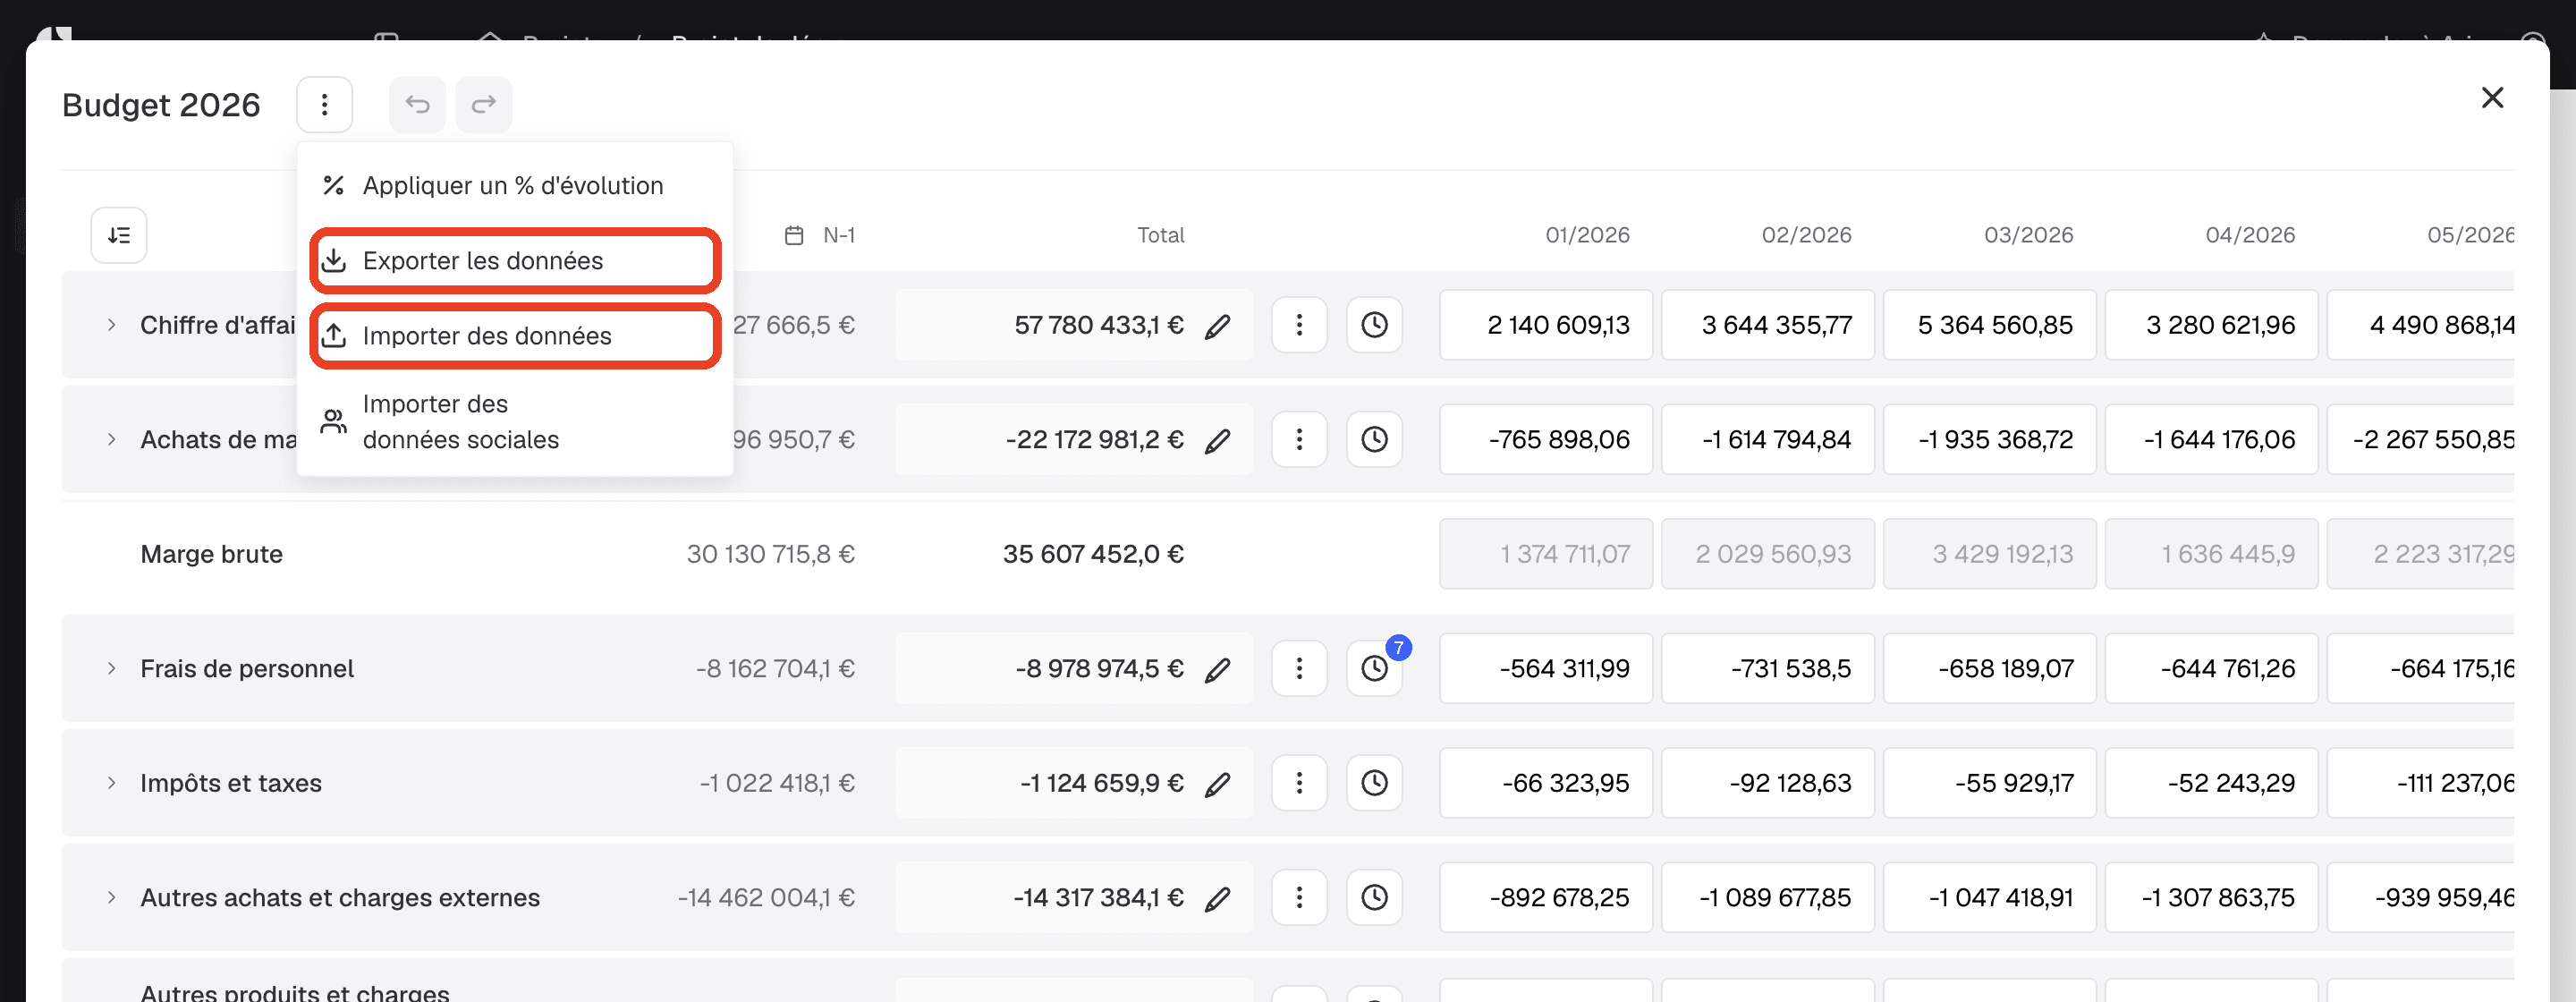Click the 5 364 560,85 cell for 03/2026
Image resolution: width=2576 pixels, height=1002 pixels.
(x=1989, y=325)
